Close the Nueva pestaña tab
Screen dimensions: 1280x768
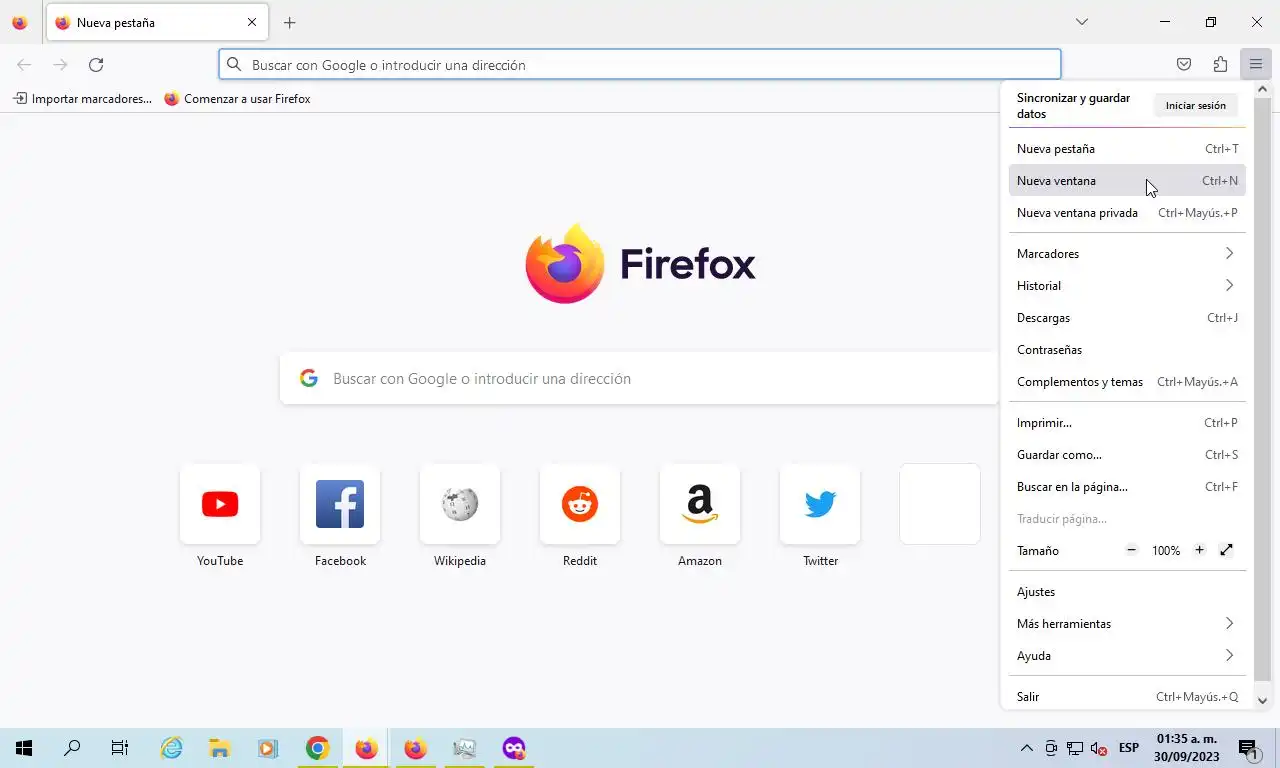pos(252,22)
